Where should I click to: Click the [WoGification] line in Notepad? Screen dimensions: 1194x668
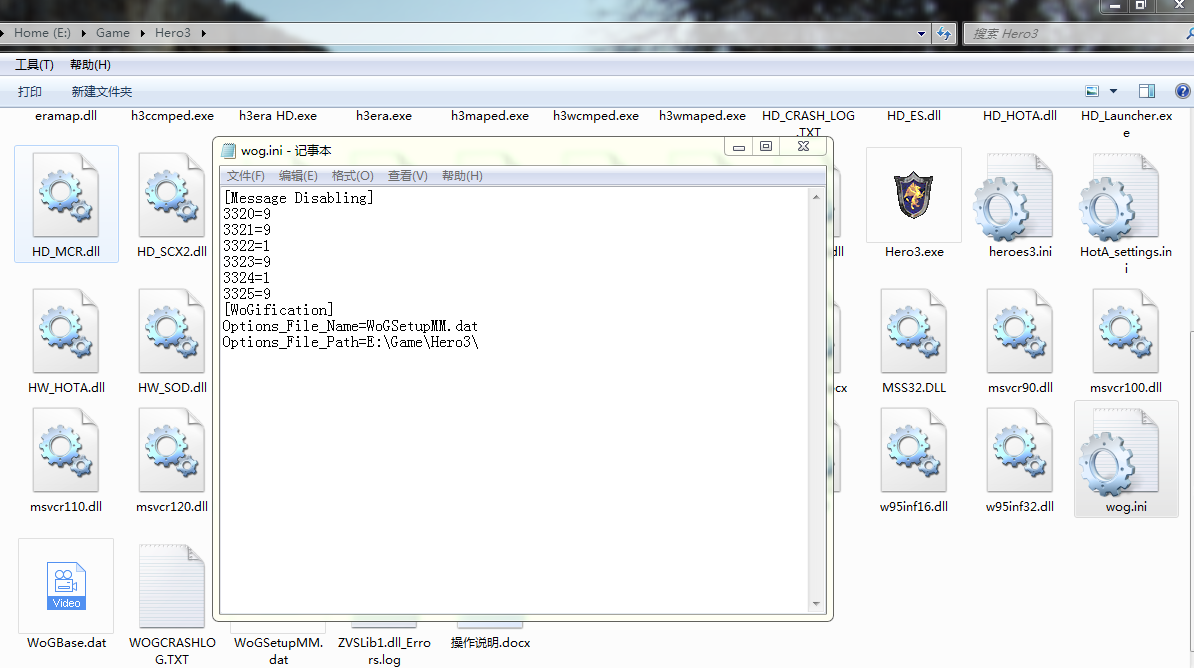[278, 310]
